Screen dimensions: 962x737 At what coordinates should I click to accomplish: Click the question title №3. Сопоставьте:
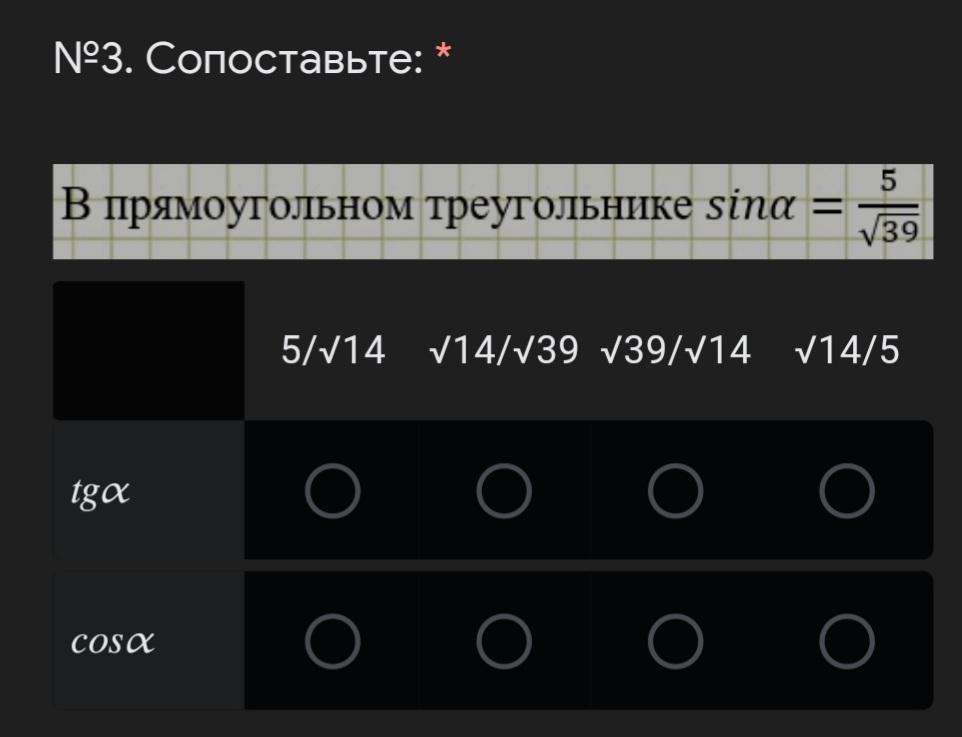click(x=237, y=62)
